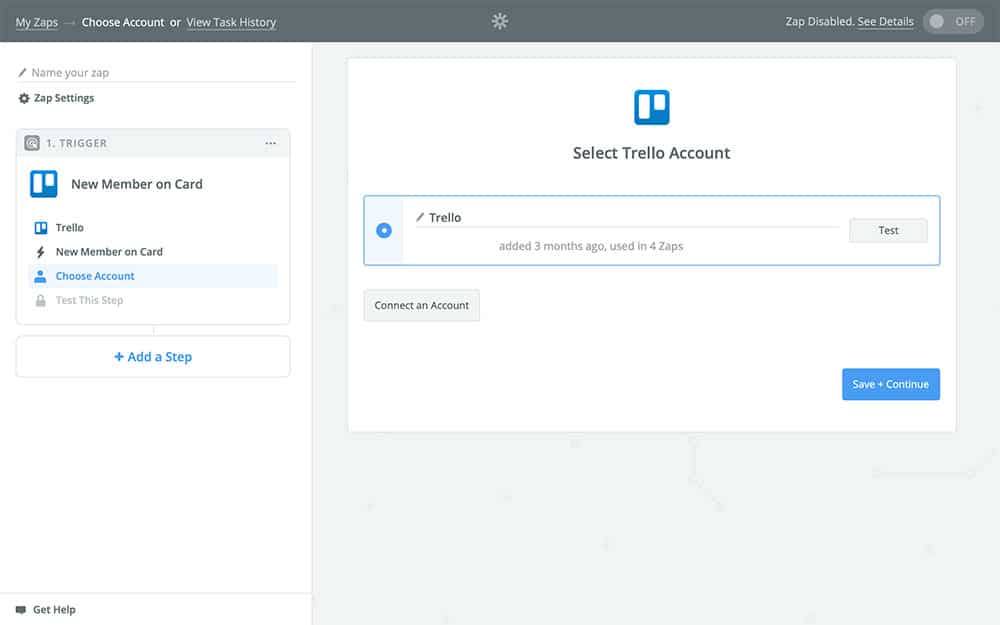Select the Trello account radio button
Image resolution: width=1000 pixels, height=625 pixels.
384,230
